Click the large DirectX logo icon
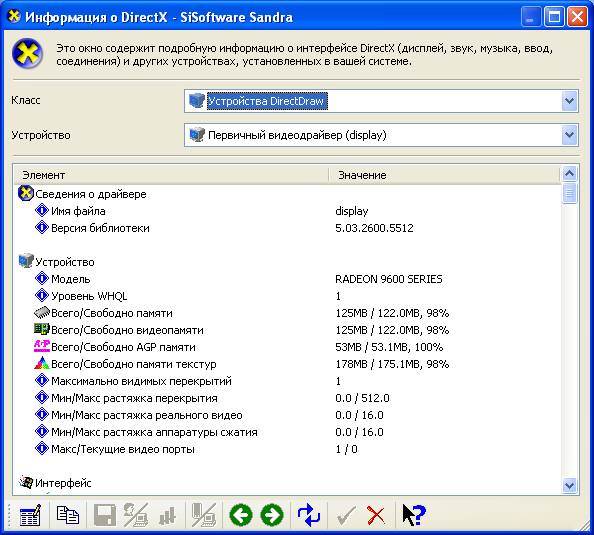The width and height of the screenshot is (594, 535). (x=27, y=53)
